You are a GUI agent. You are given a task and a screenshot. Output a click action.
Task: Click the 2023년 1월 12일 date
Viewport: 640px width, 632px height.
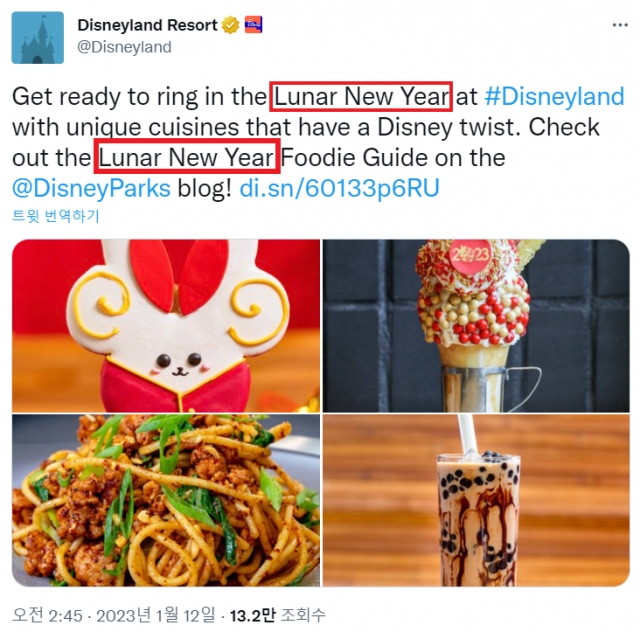(x=156, y=615)
